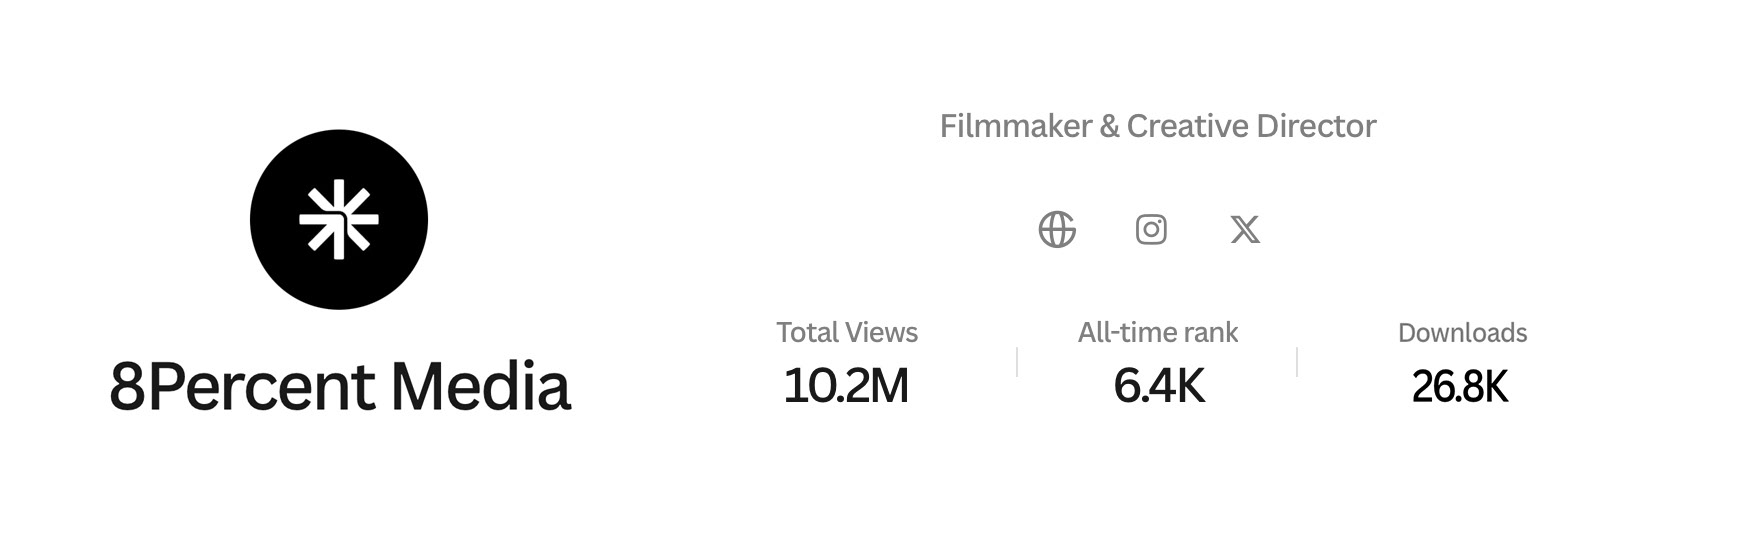
Task: Open the X (Twitter) icon
Action: pyautogui.click(x=1245, y=230)
